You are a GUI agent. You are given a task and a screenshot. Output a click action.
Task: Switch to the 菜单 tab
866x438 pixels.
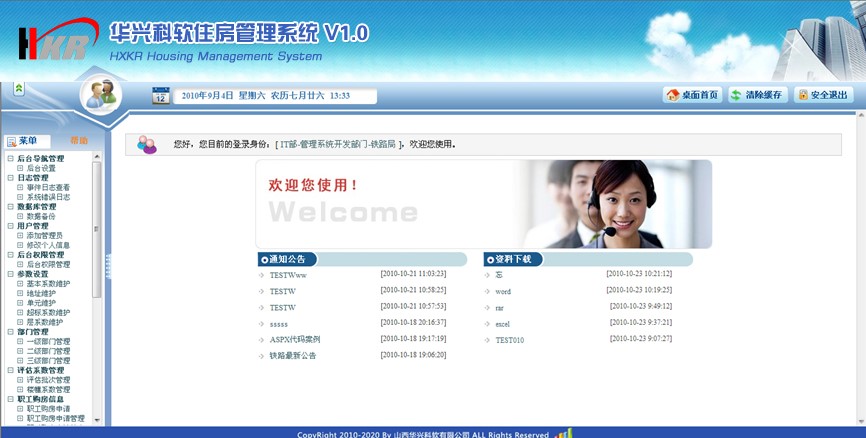26,141
